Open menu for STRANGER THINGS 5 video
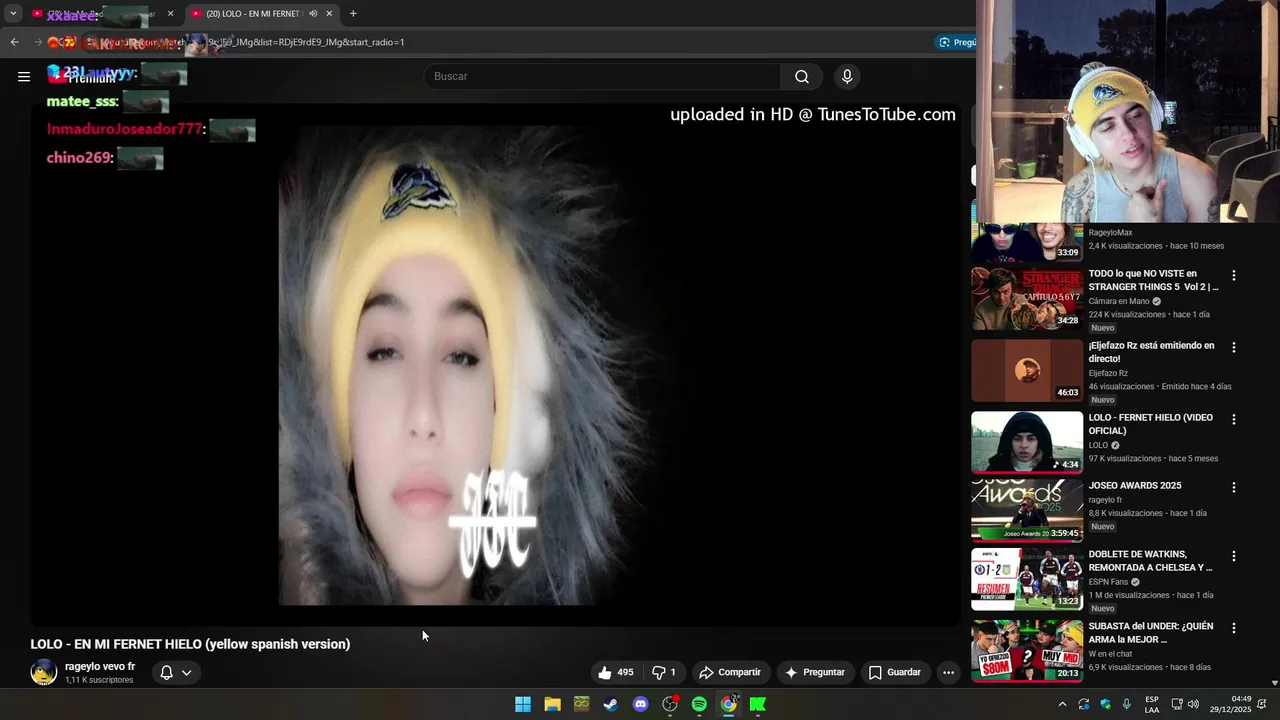 1233,275
